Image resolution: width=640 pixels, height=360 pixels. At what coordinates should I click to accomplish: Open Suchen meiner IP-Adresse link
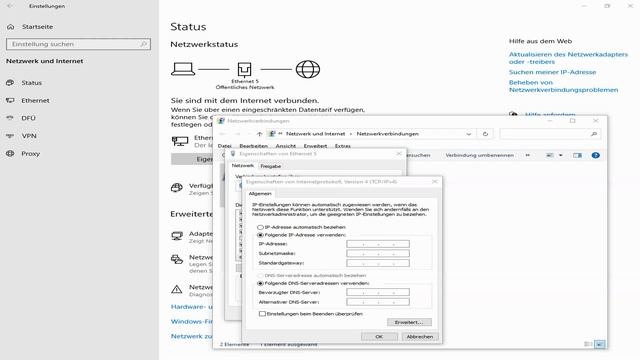(x=552, y=72)
